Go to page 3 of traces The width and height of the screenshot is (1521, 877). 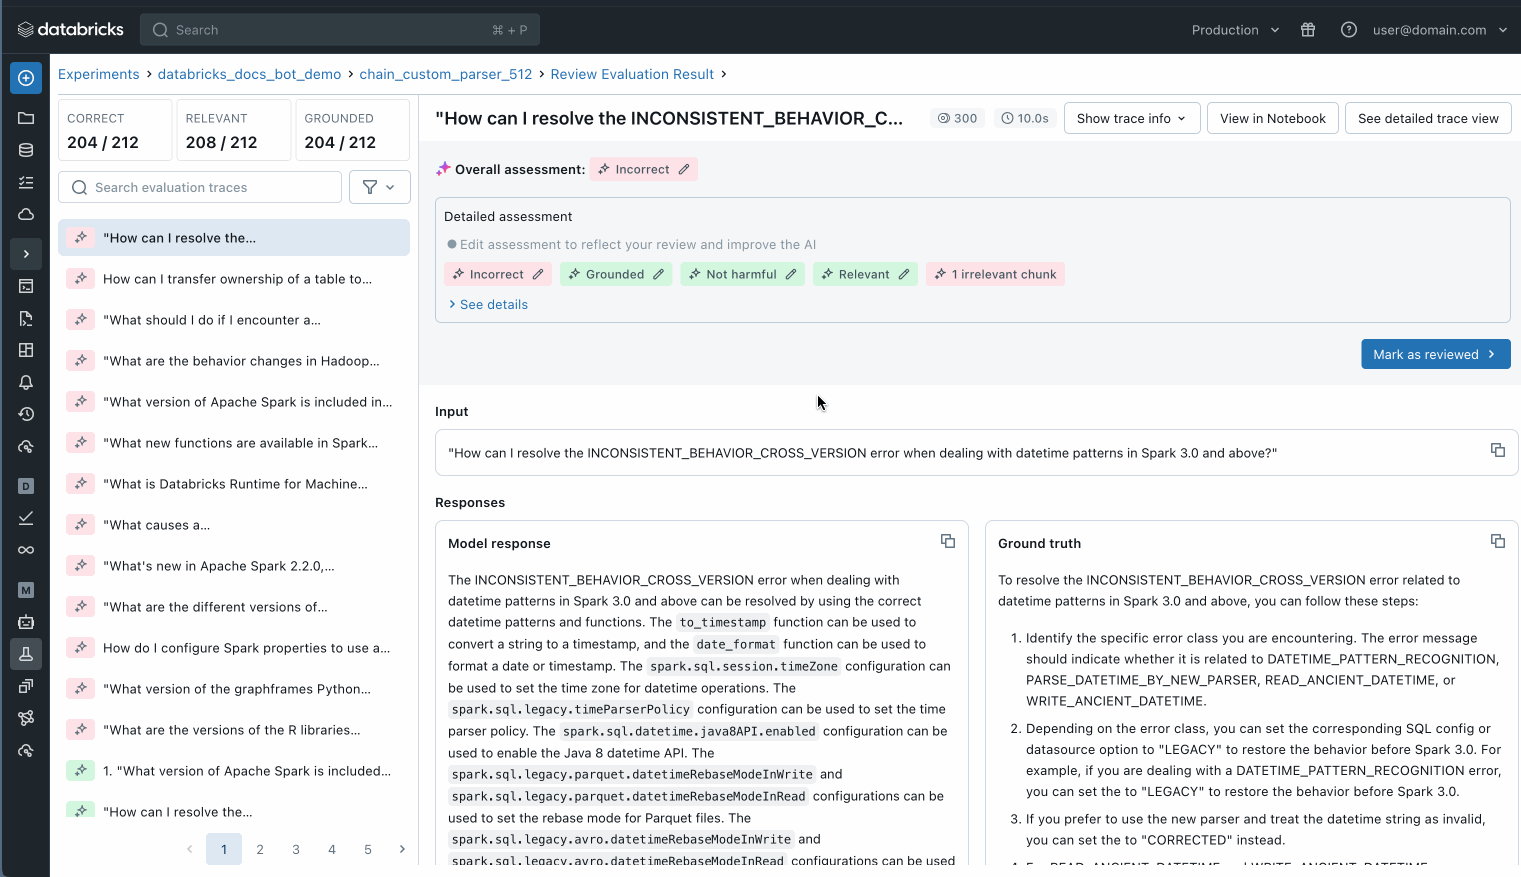coord(296,849)
